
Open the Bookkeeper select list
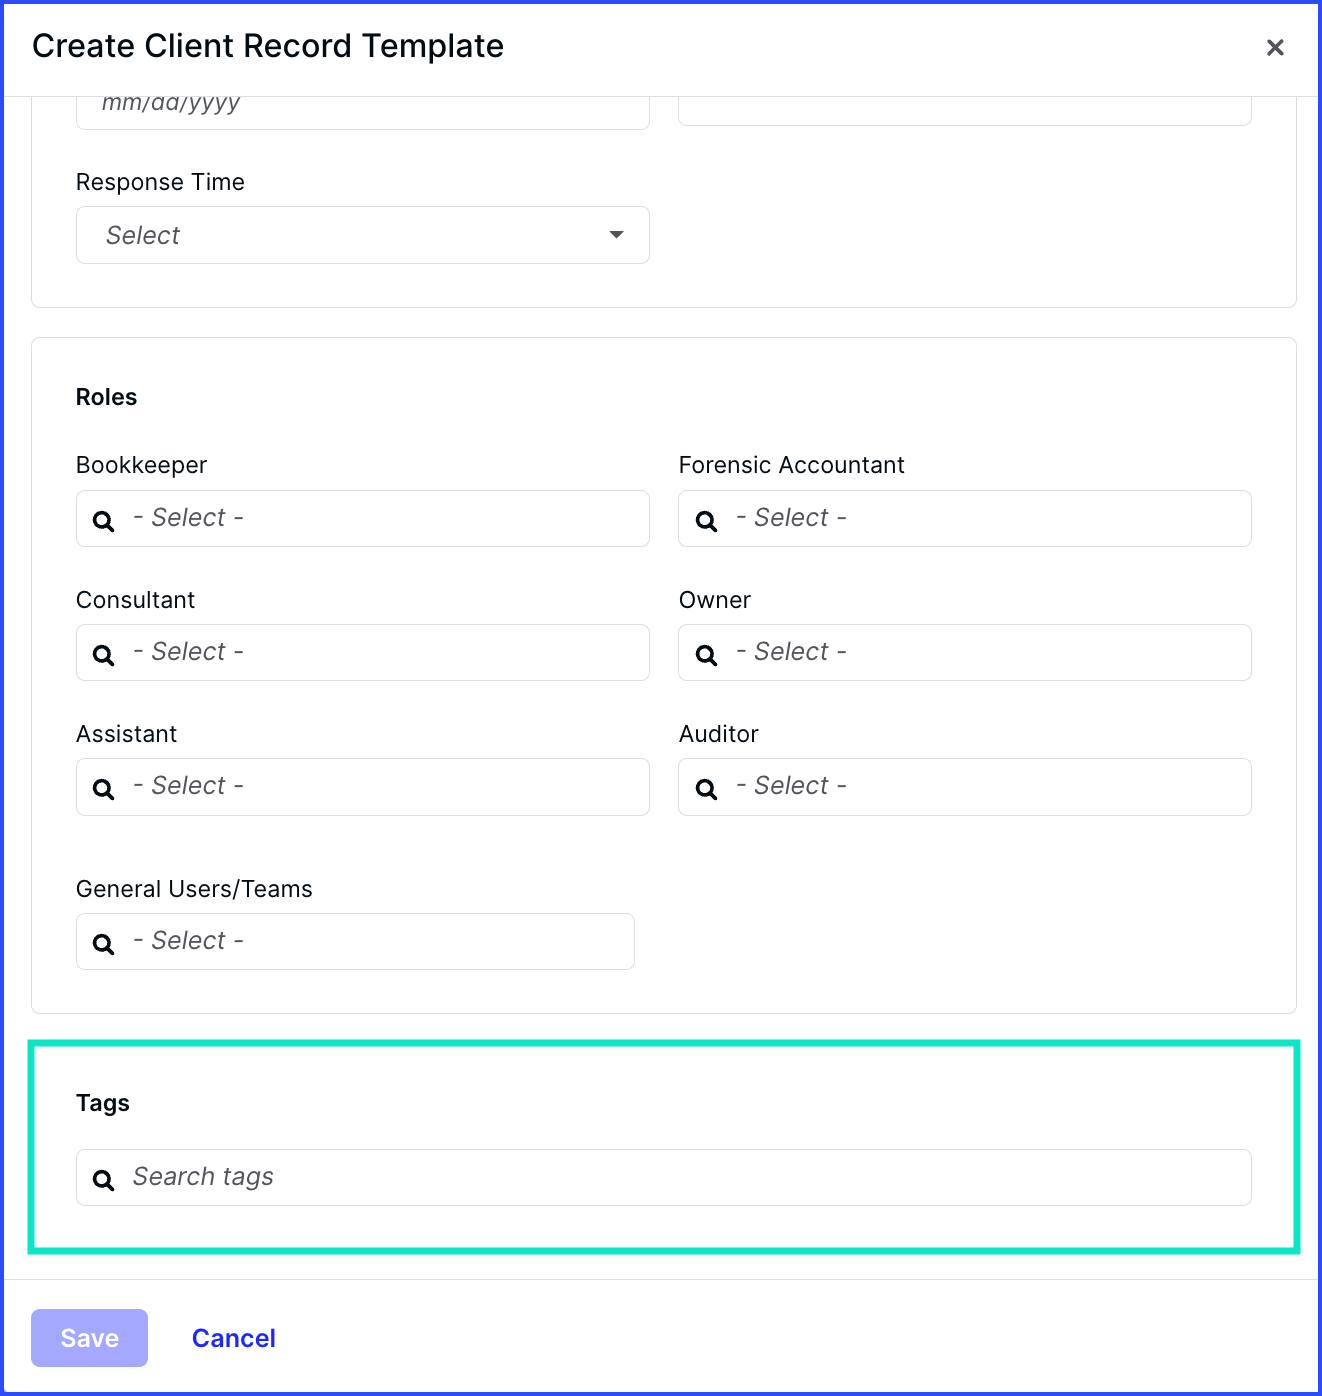[x=362, y=518]
